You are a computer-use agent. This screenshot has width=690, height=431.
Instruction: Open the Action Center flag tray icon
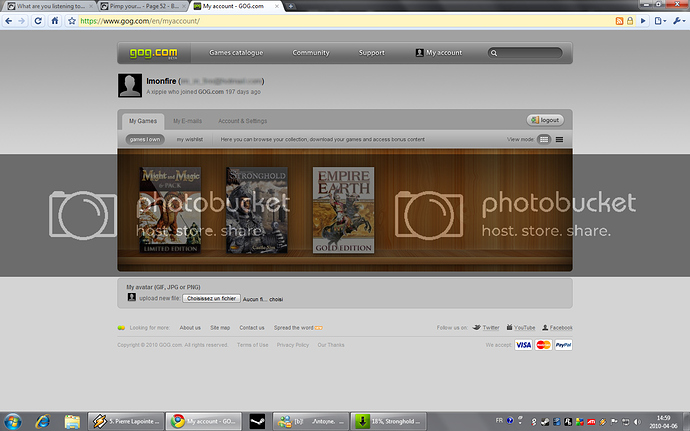coord(615,422)
